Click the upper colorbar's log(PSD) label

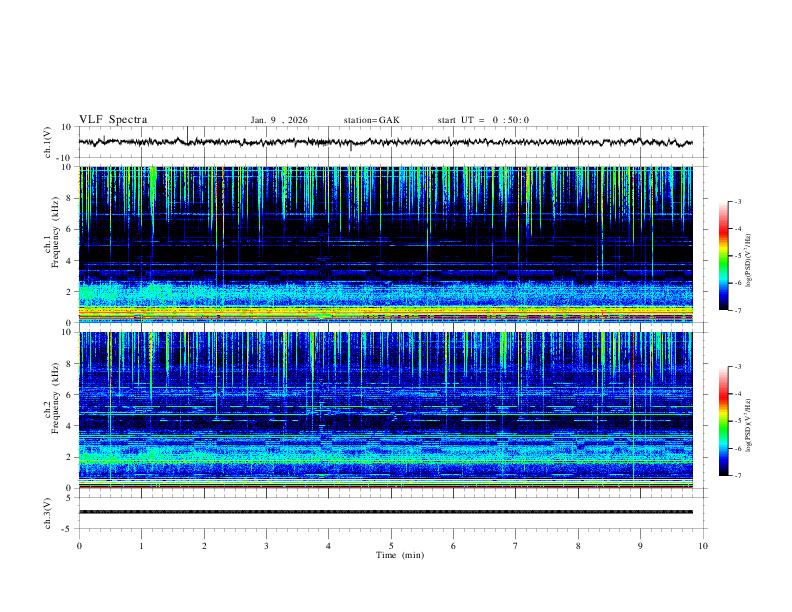click(x=748, y=260)
